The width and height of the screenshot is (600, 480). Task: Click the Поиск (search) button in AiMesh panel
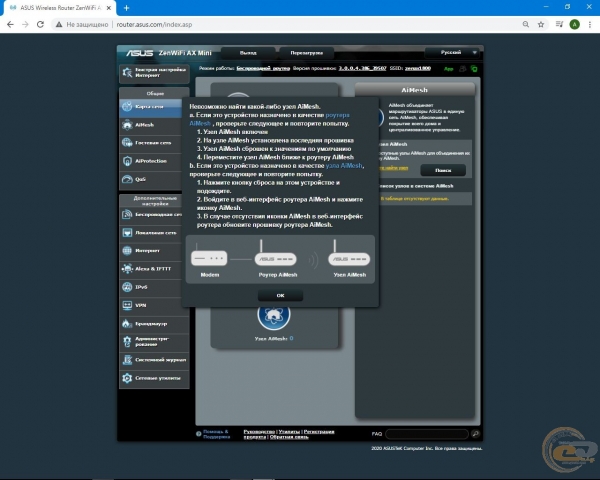coord(443,170)
